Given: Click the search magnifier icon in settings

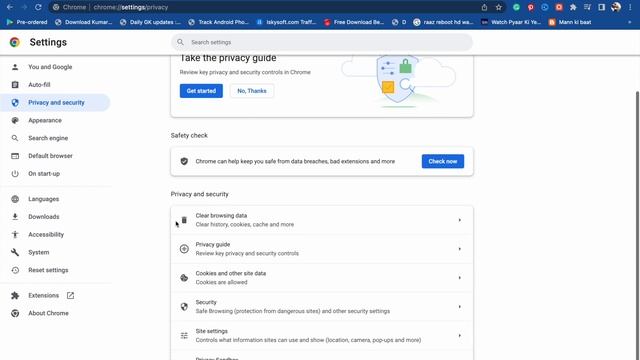Looking at the screenshot, I should click(x=180, y=42).
